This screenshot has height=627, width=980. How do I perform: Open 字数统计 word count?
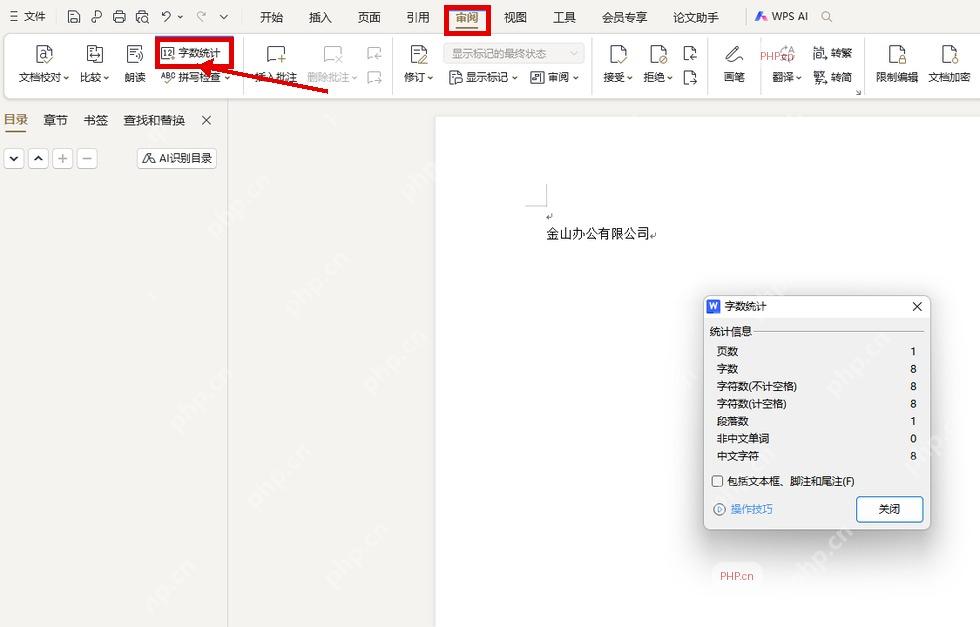click(191, 53)
